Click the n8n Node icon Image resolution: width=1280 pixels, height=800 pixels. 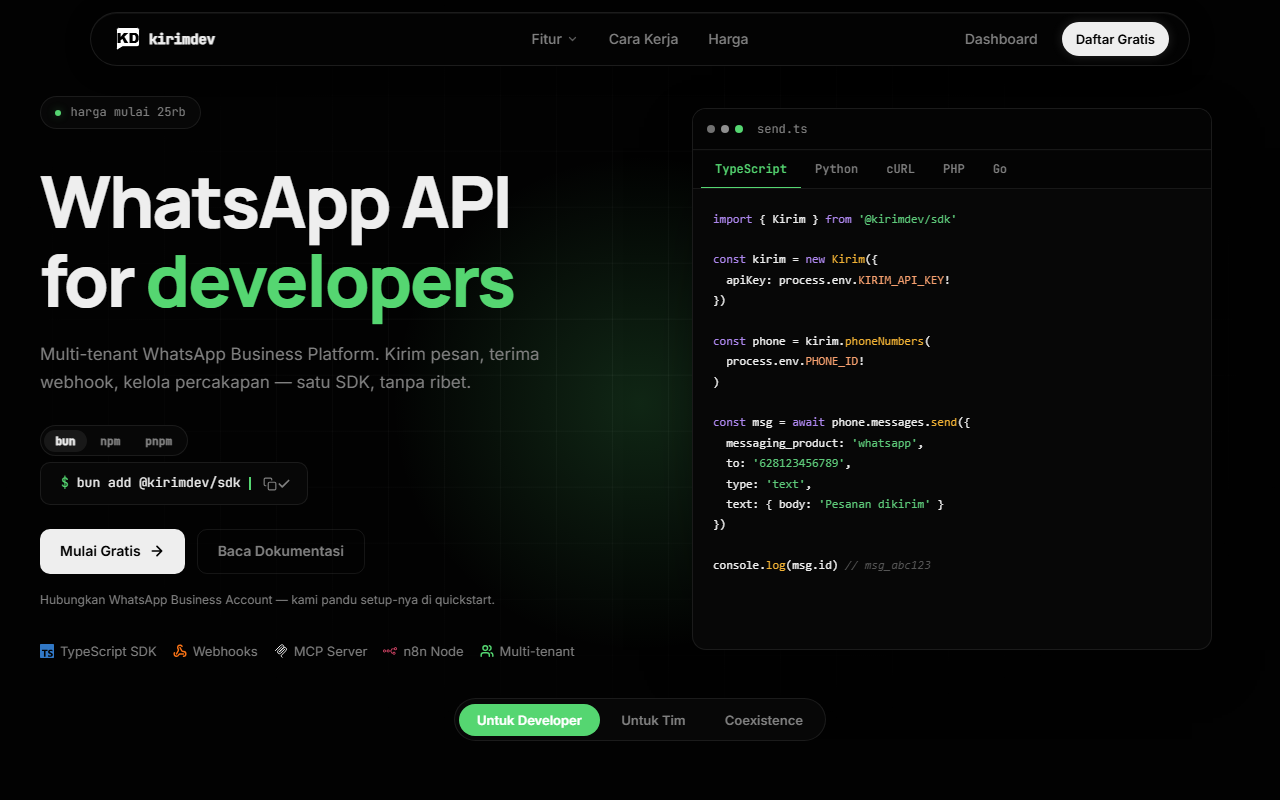pyautogui.click(x=390, y=651)
